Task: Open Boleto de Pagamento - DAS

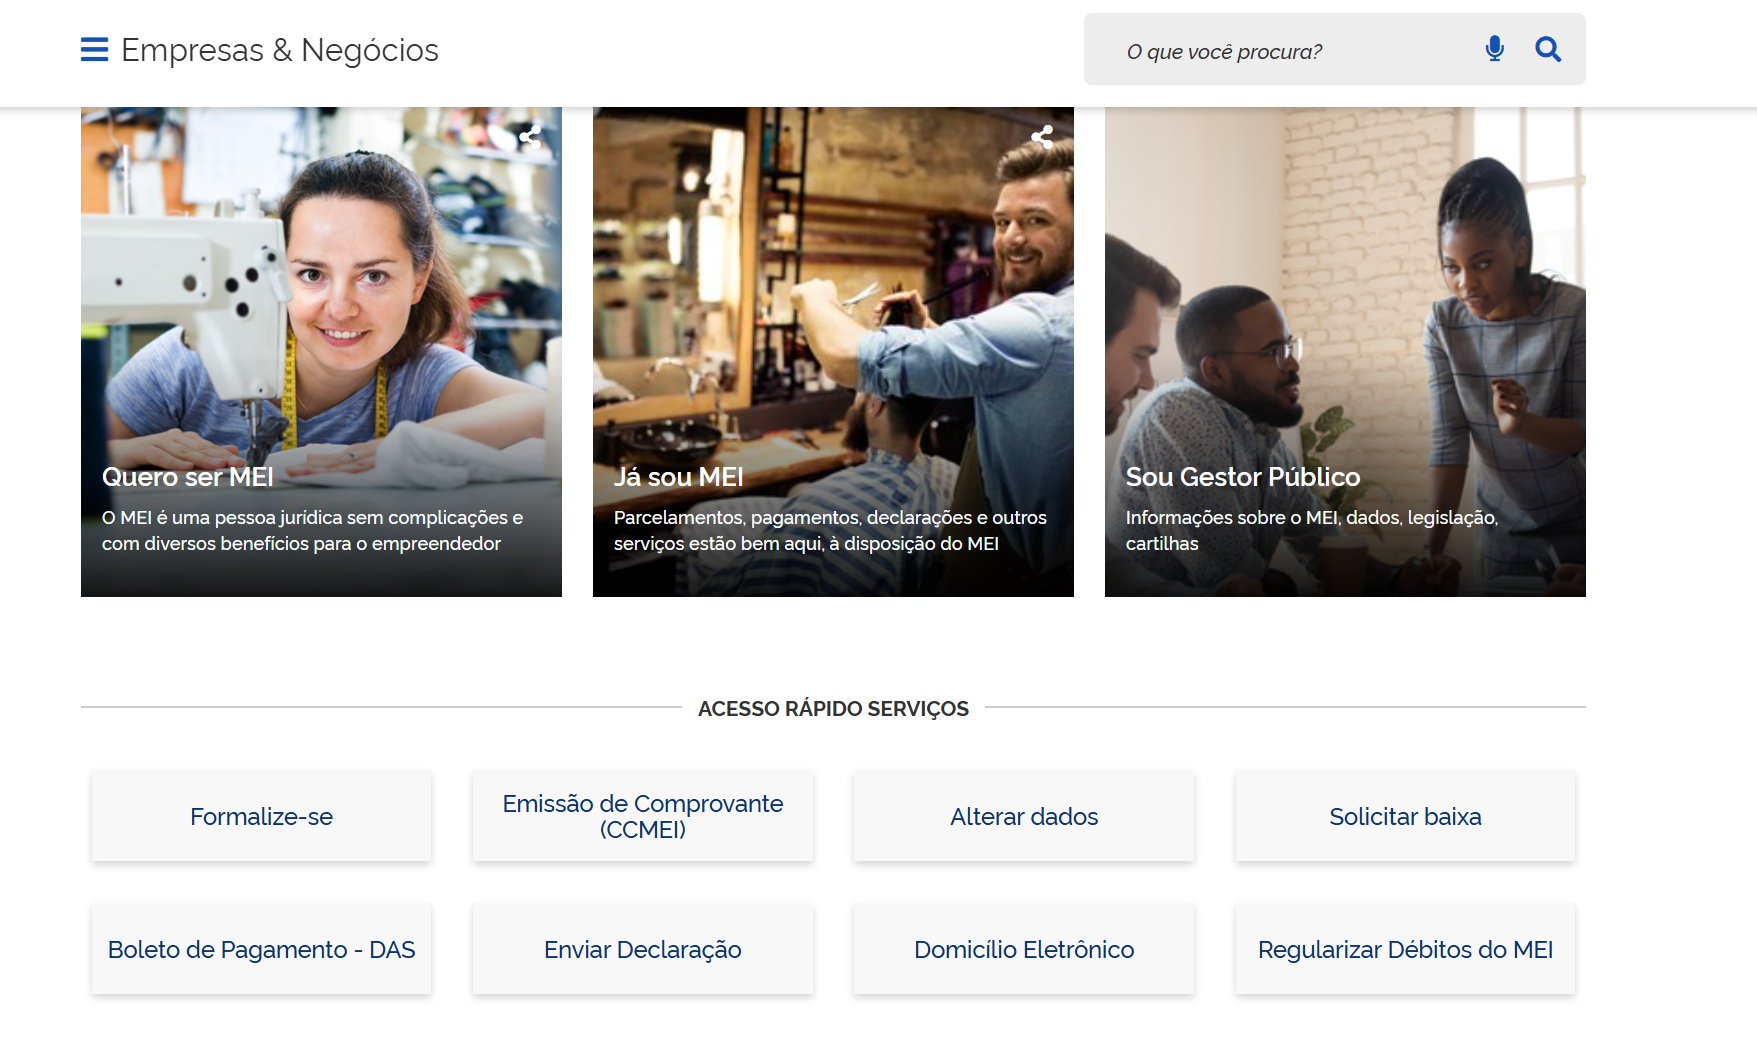Action: (x=261, y=949)
